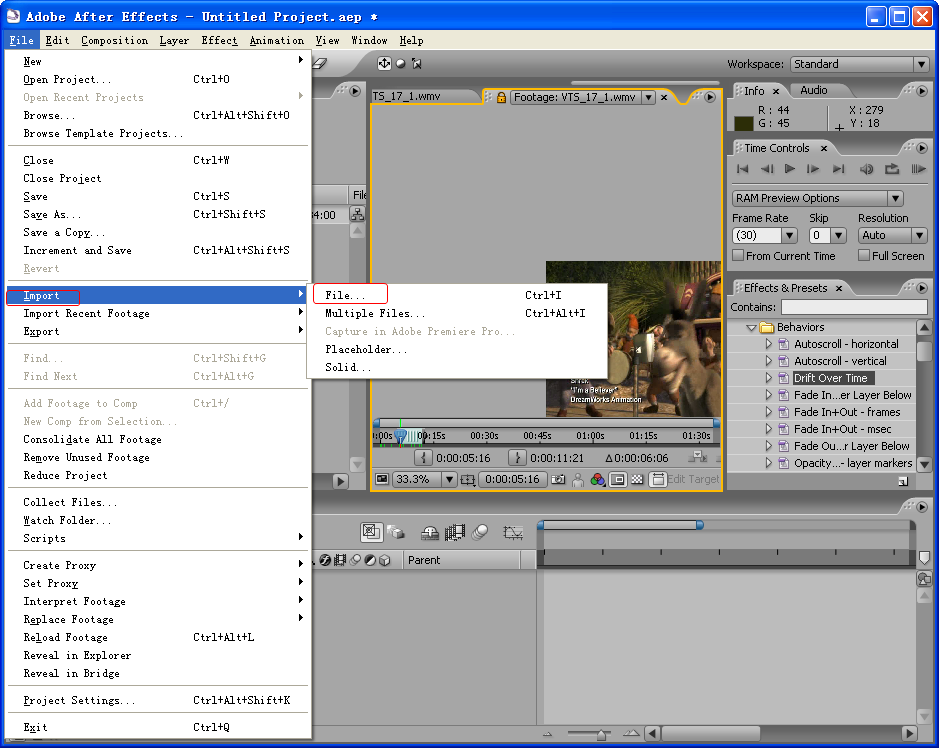939x748 pixels.
Task: Switch to the Audio tab
Action: point(814,90)
